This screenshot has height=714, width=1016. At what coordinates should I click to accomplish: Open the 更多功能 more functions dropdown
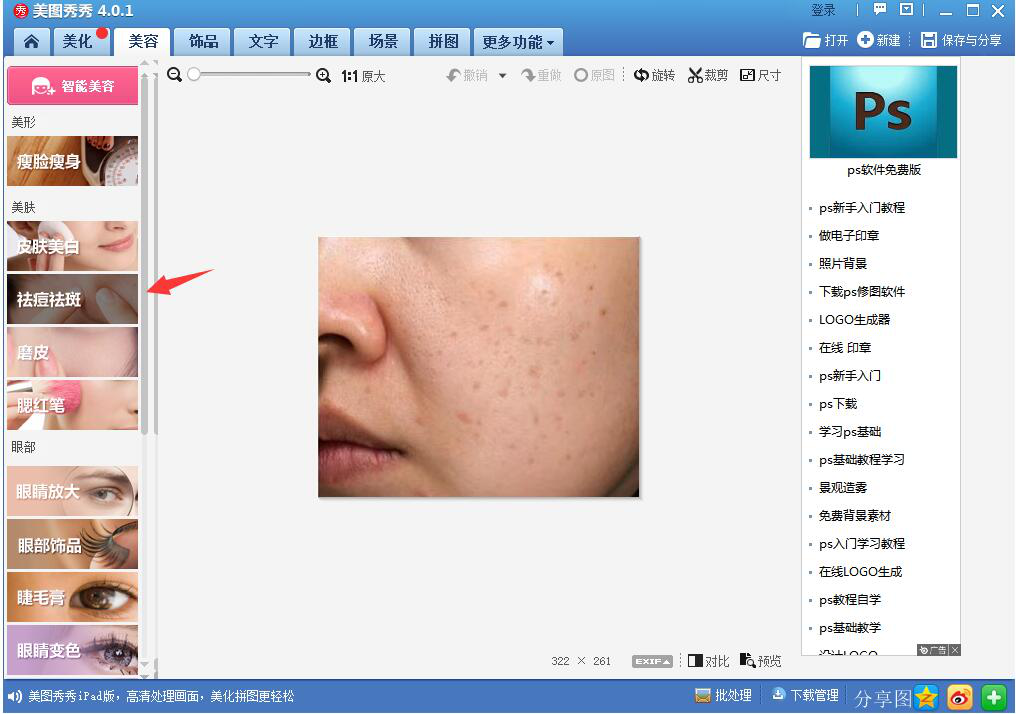pos(516,41)
